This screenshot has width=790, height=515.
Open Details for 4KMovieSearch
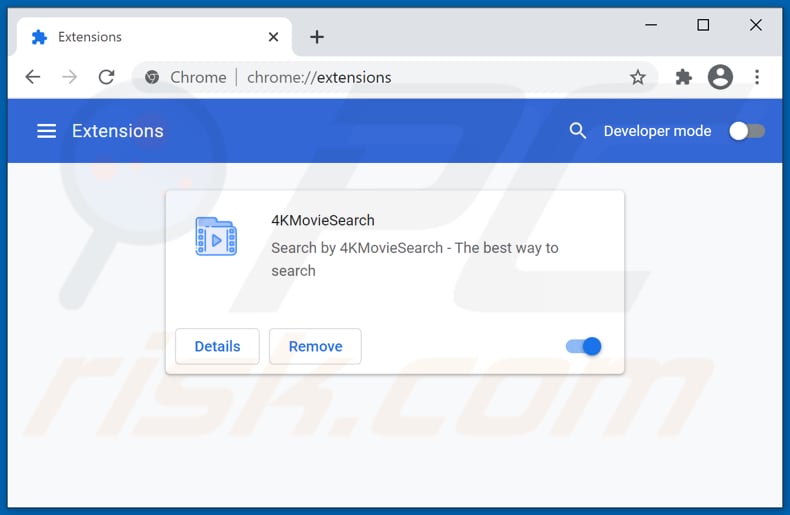217,346
